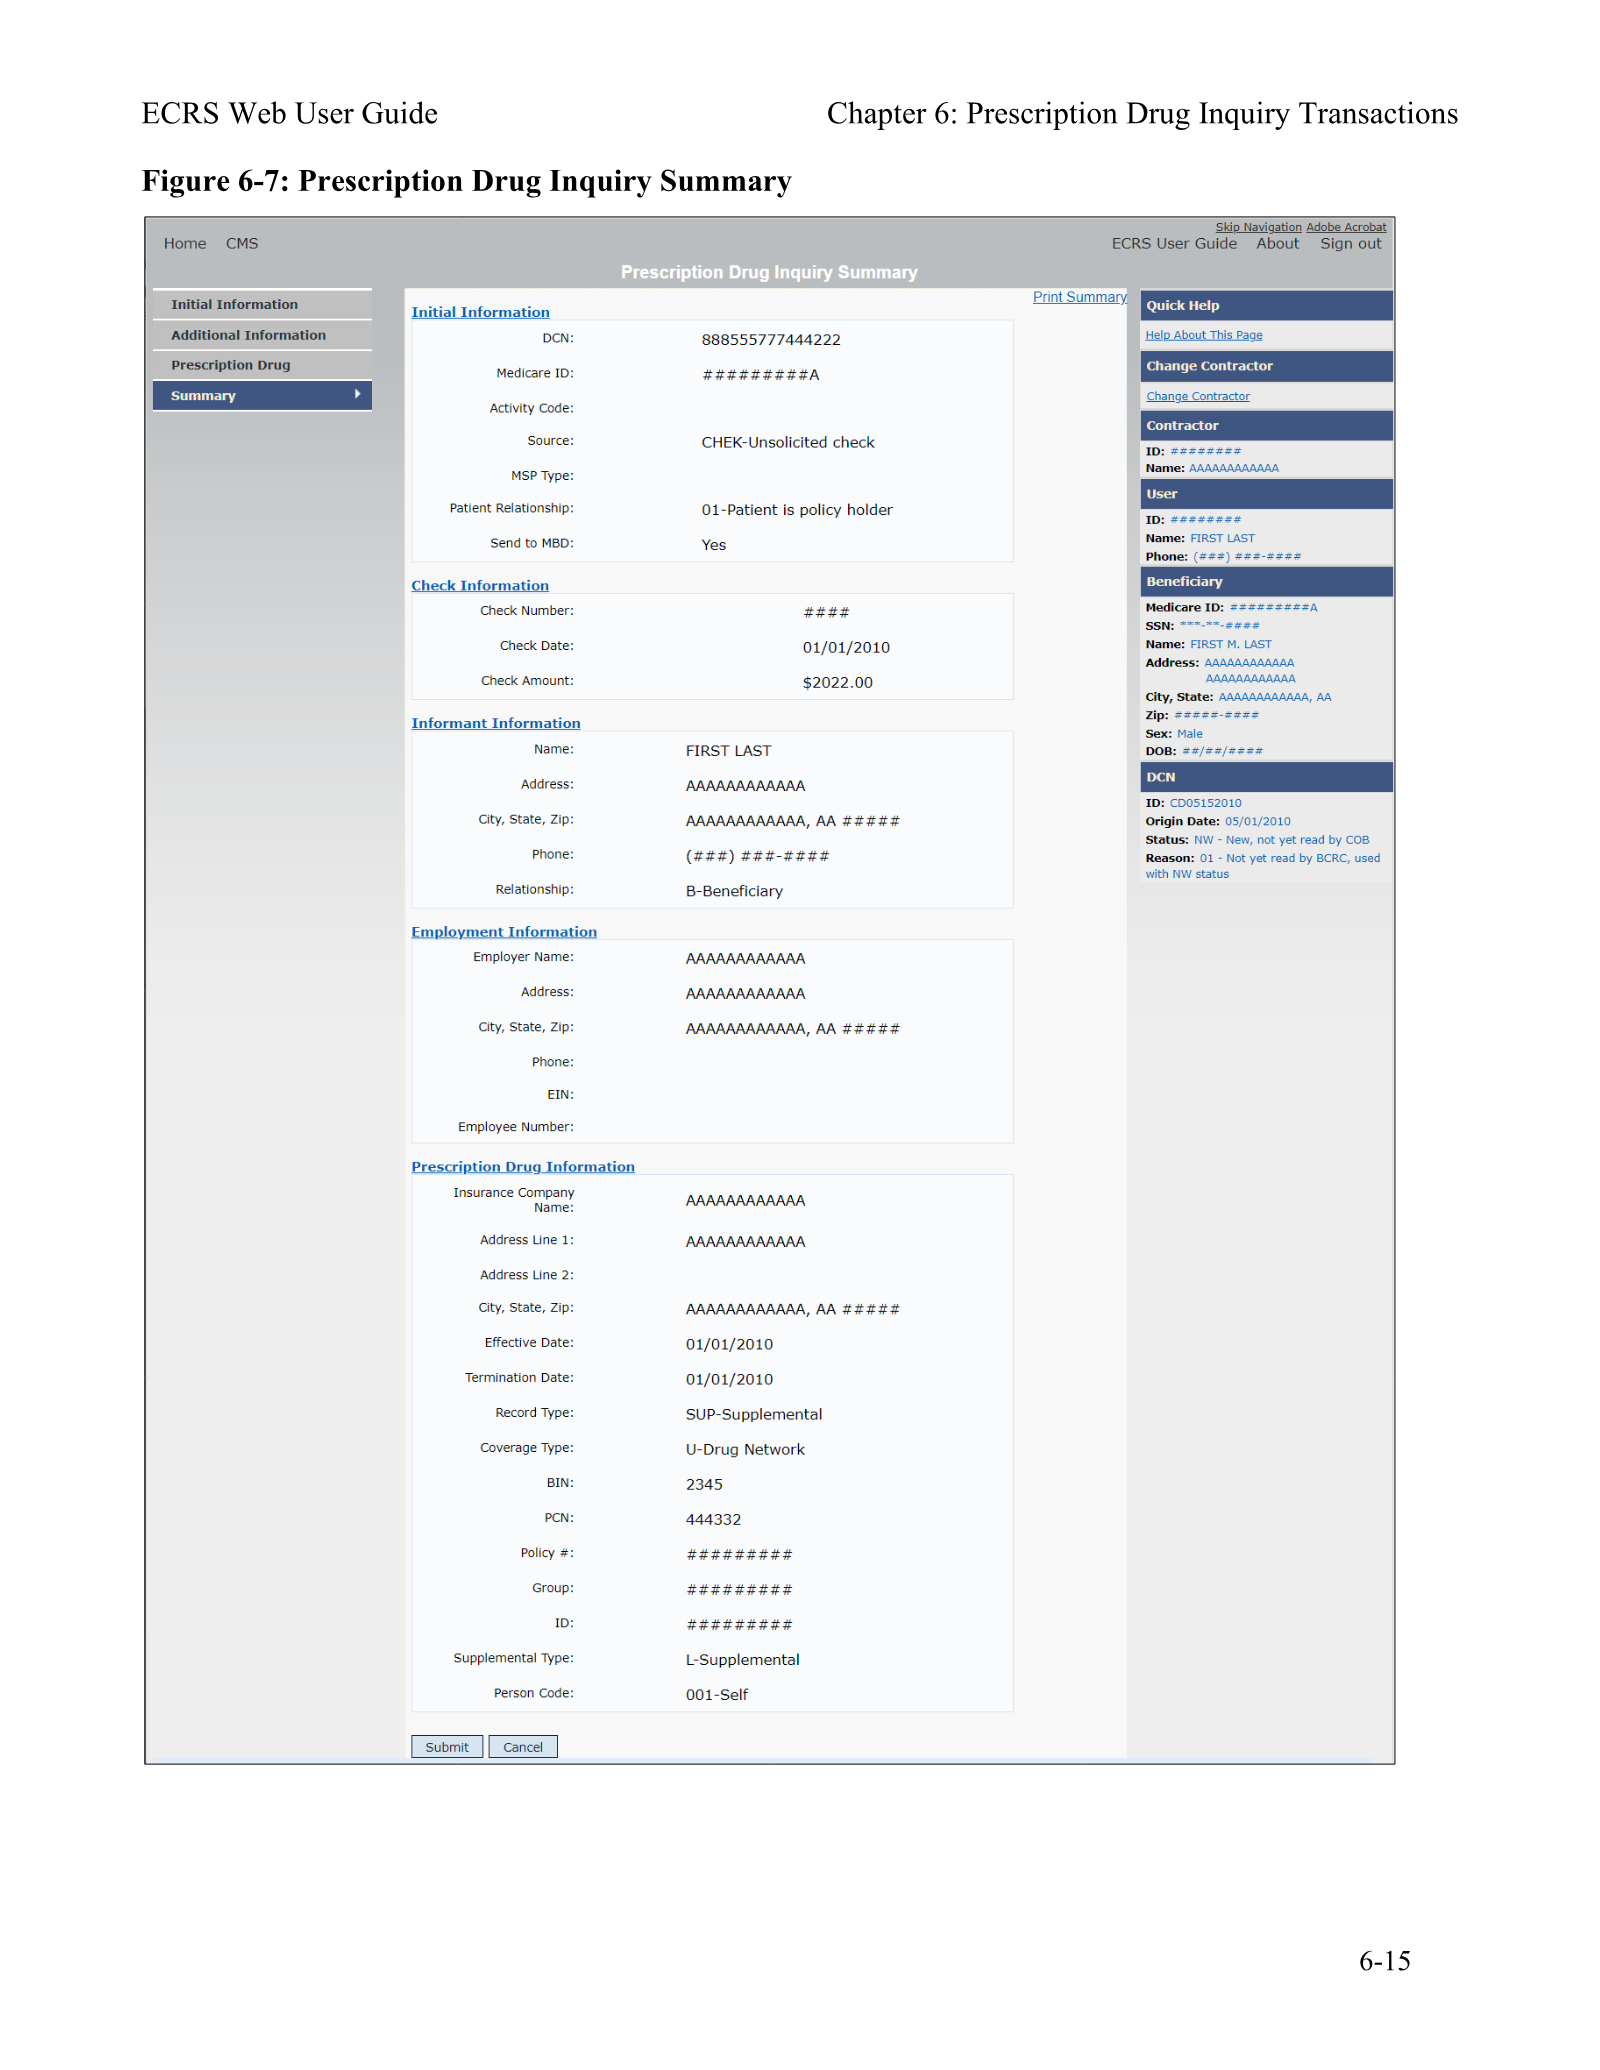Click the Coverage Type value U-Drug Network
Image resolution: width=1600 pixels, height=2070 pixels.
pyautogui.click(x=745, y=1449)
